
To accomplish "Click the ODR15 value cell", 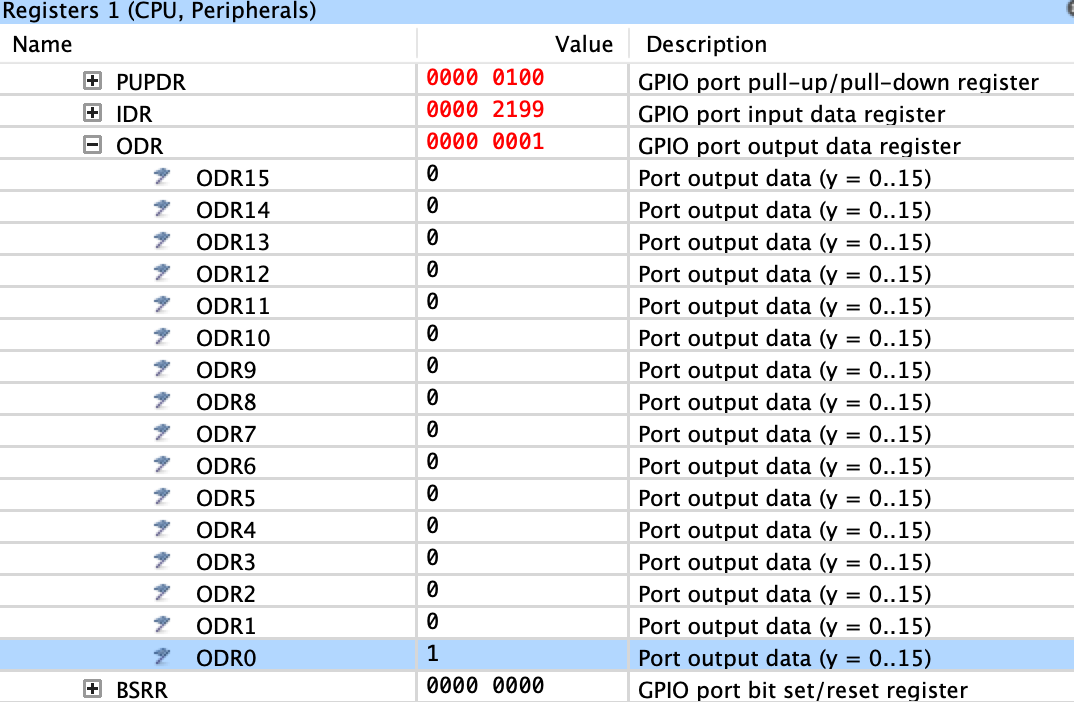I will tap(523, 175).
